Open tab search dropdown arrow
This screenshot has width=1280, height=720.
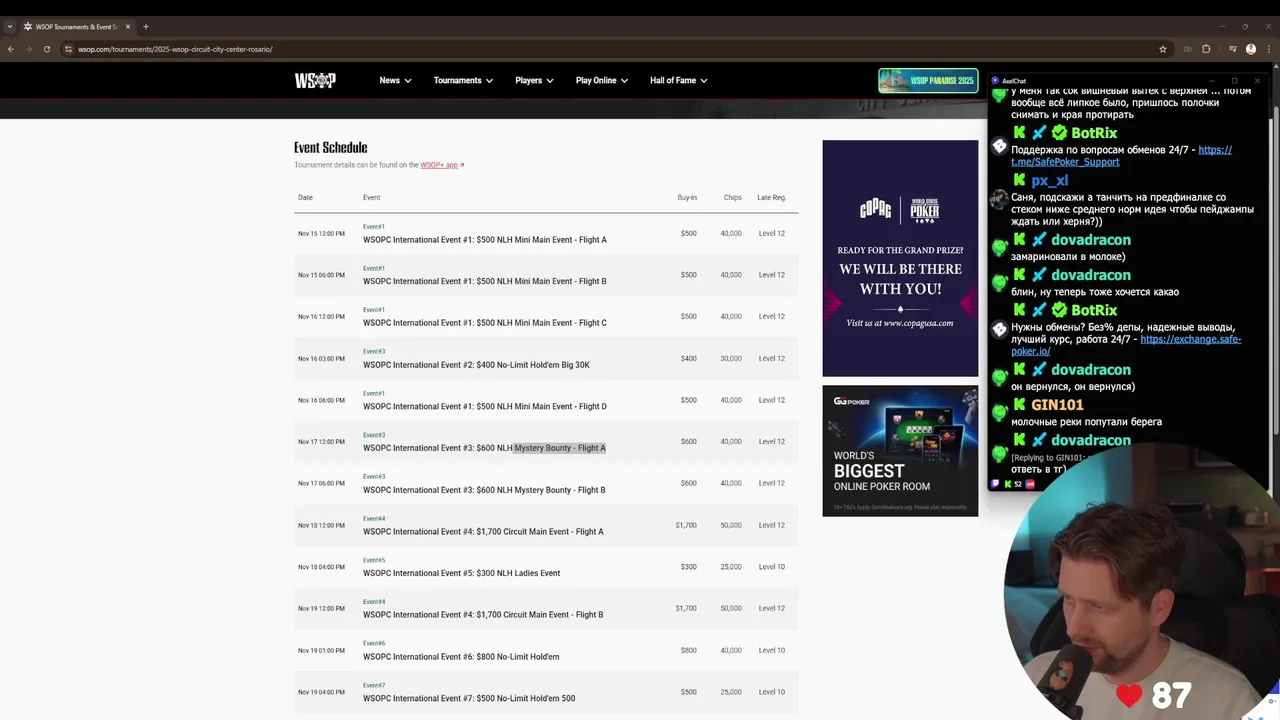tap(10, 27)
